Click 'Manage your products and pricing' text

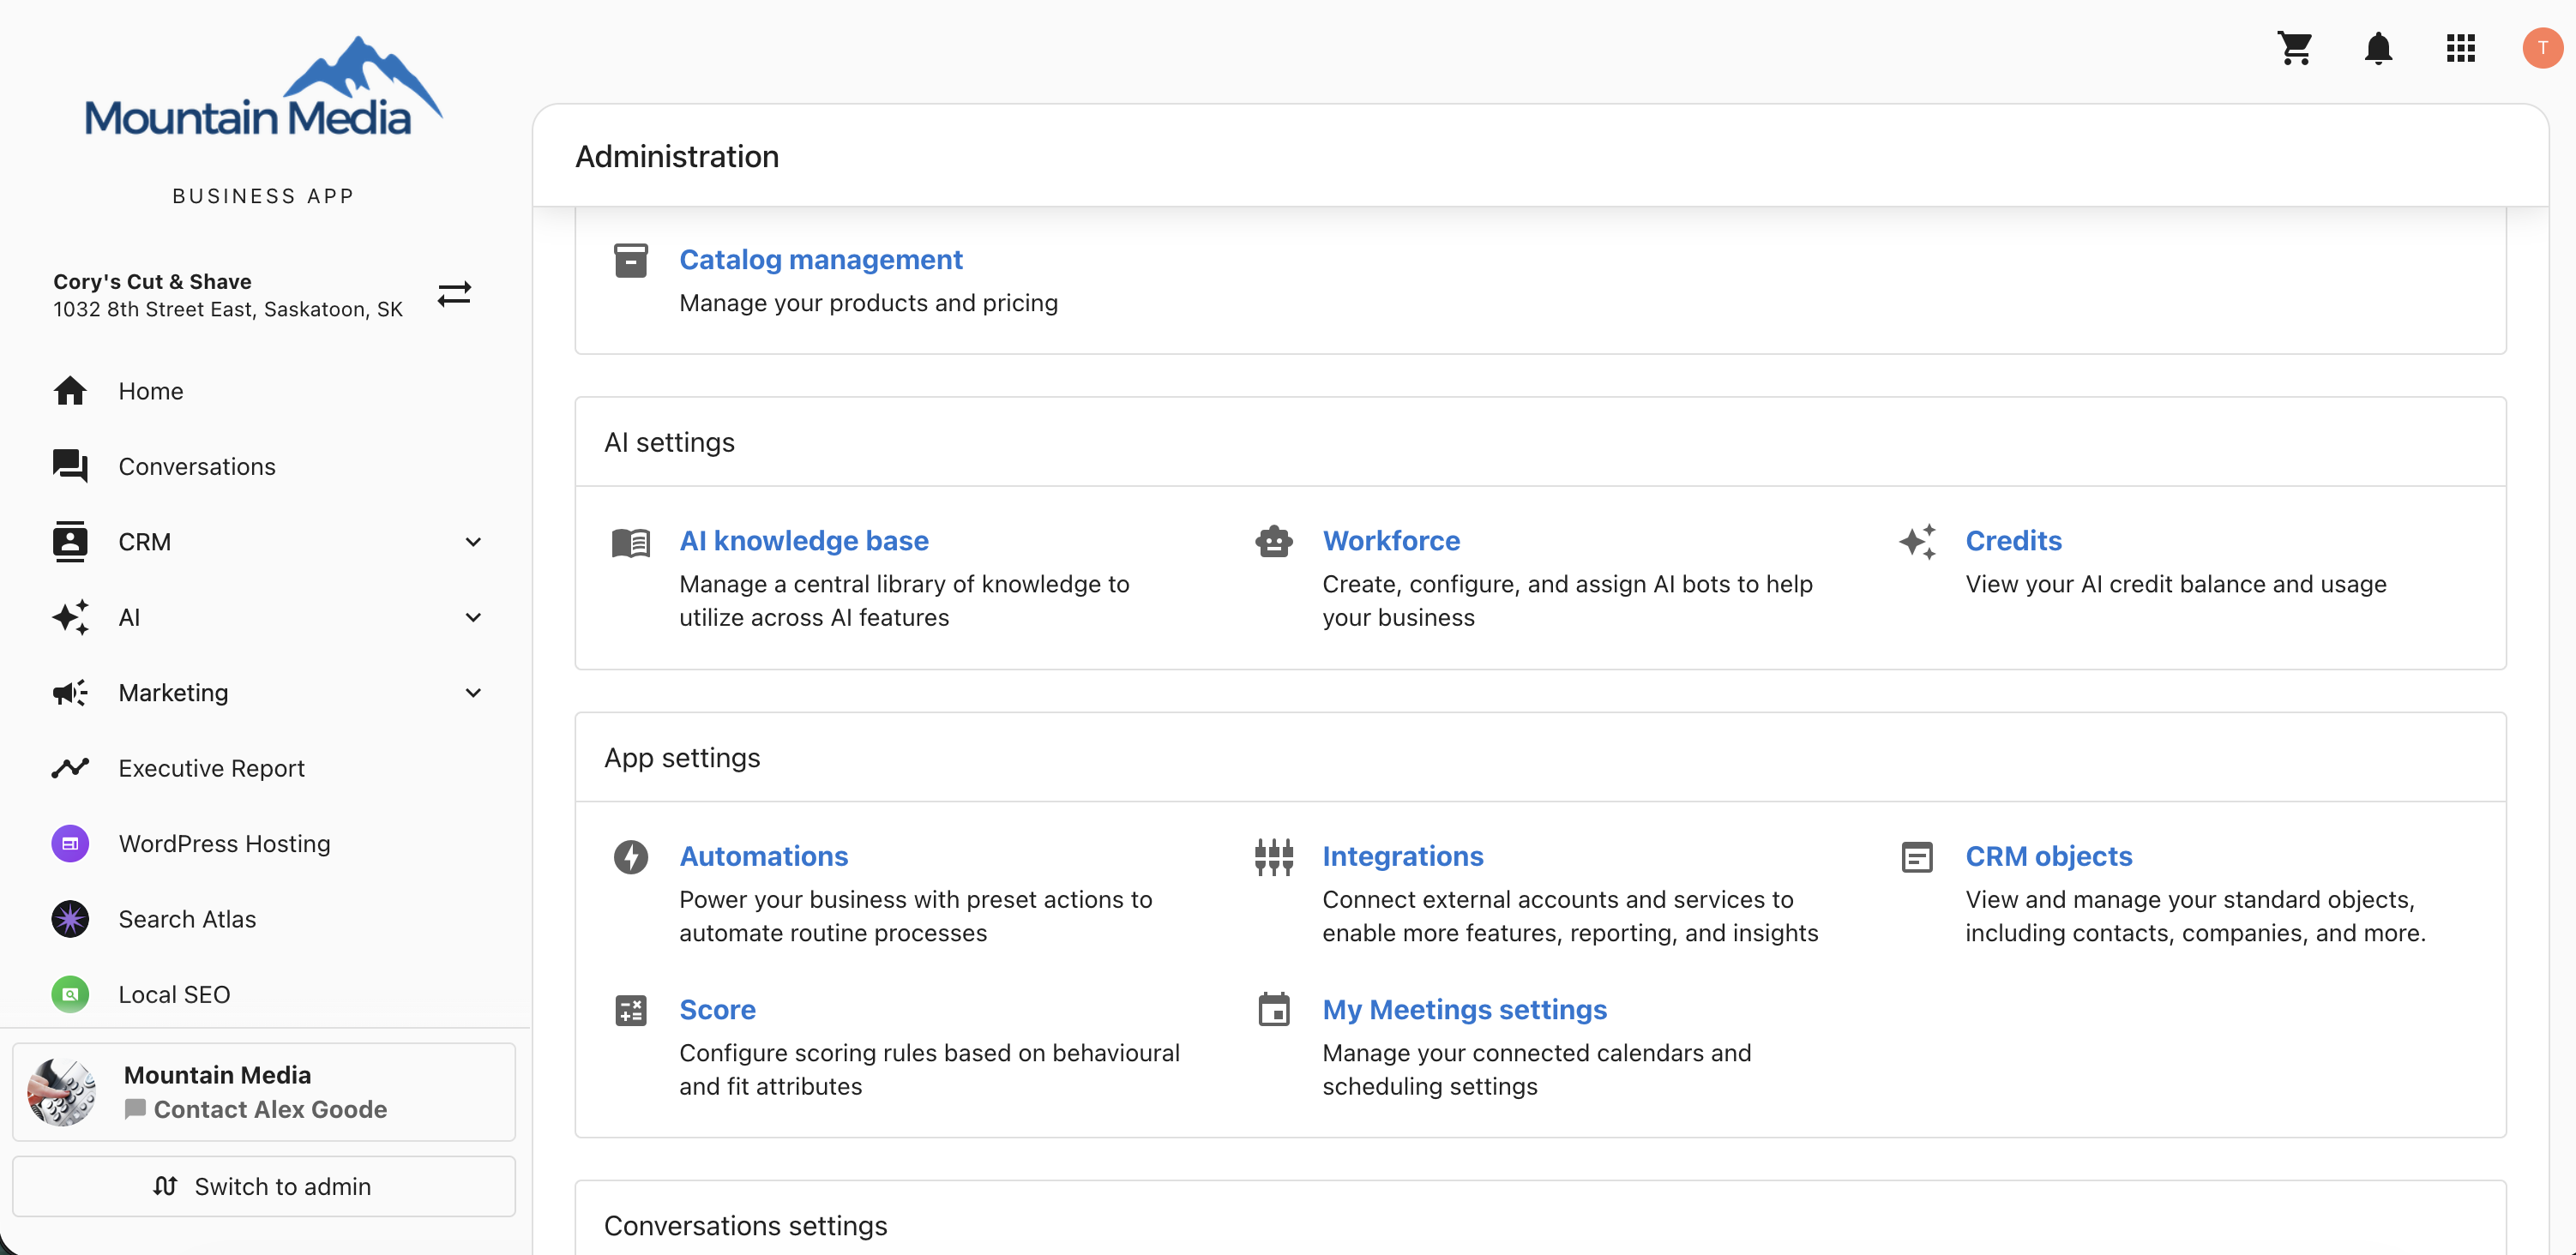pyautogui.click(x=868, y=303)
